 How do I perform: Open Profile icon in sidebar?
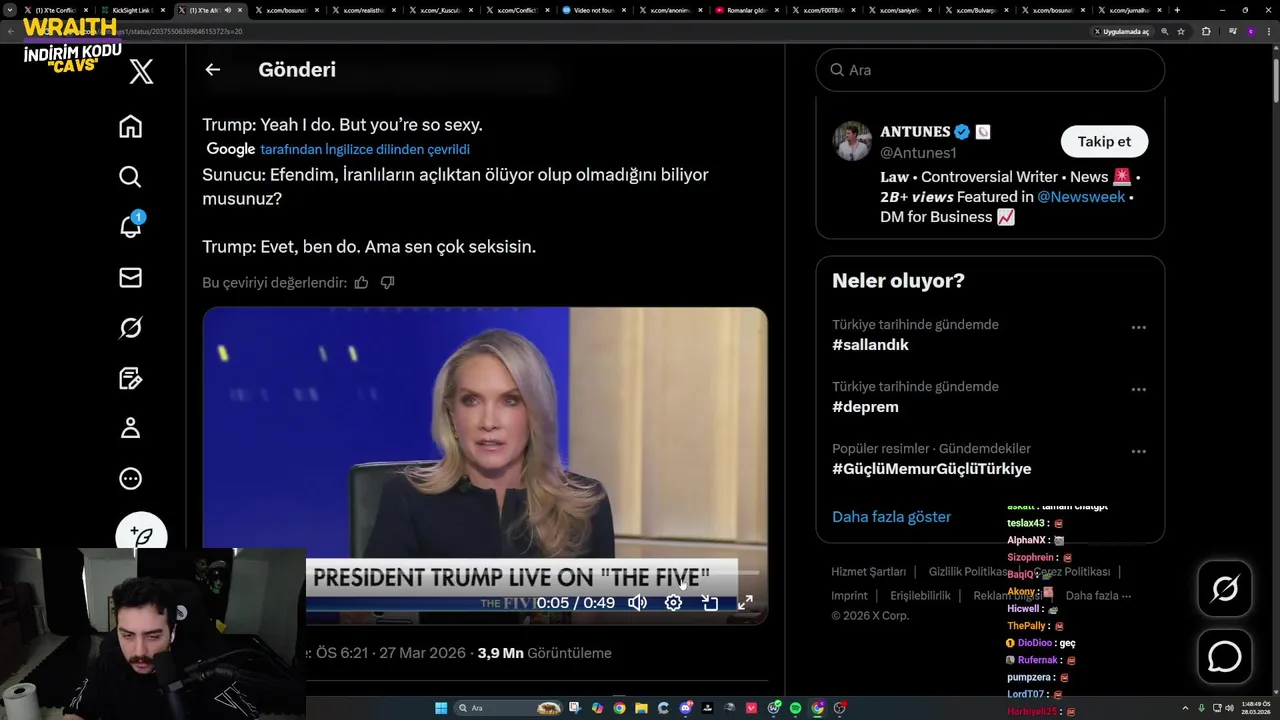coord(130,428)
